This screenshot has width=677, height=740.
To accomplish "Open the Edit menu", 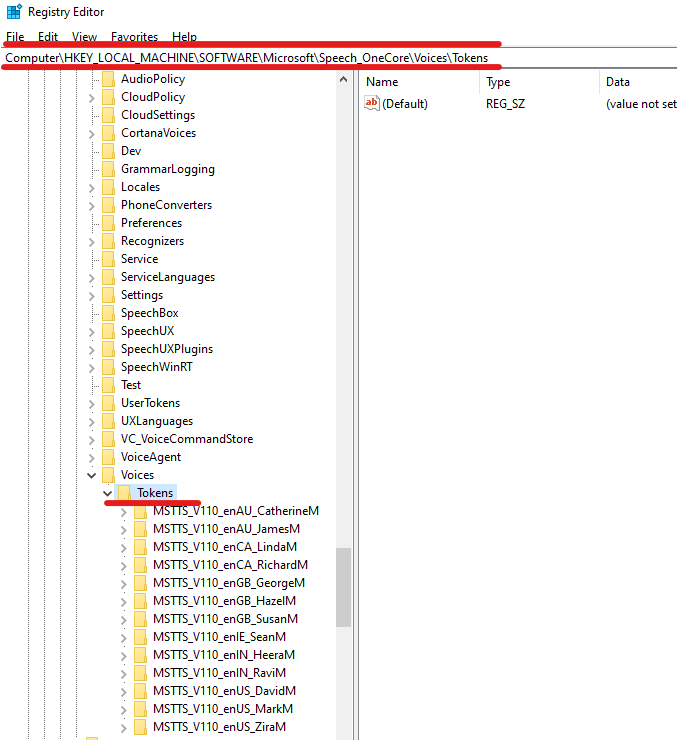I will [x=48, y=37].
